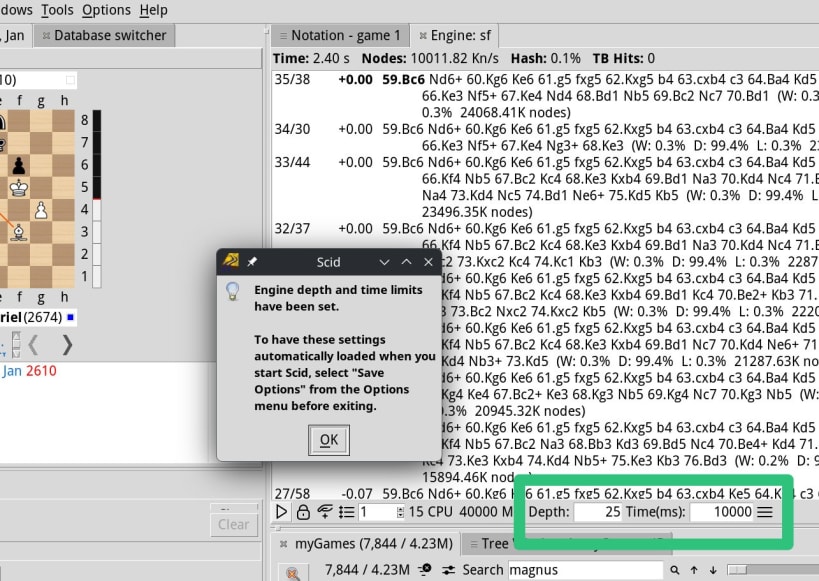The image size is (819, 581).
Task: Click the 7,844 / 4.23M filter count
Action: (x=367, y=570)
